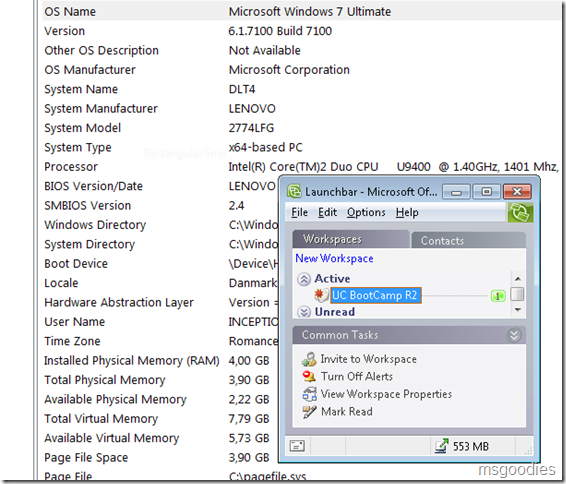Click Turn Off Alerts task

tap(357, 376)
